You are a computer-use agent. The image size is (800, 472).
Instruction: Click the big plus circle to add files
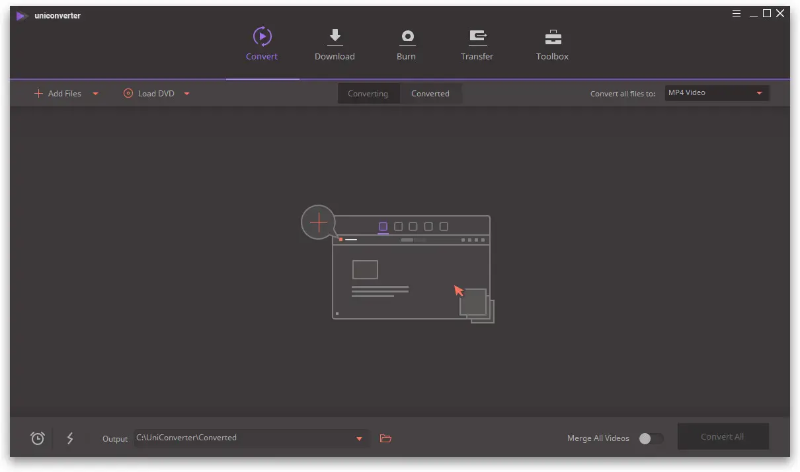coord(318,222)
